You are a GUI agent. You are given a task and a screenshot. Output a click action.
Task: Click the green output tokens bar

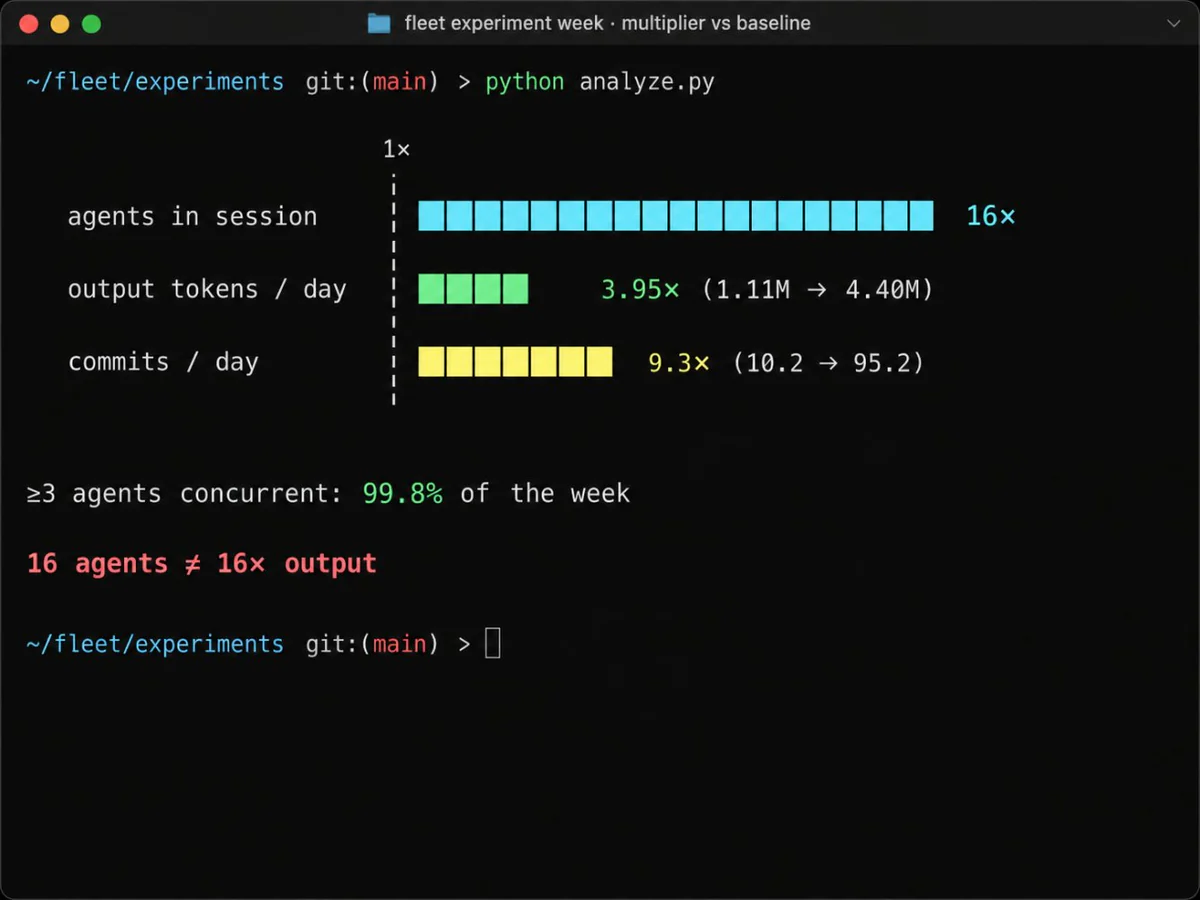click(x=473, y=289)
